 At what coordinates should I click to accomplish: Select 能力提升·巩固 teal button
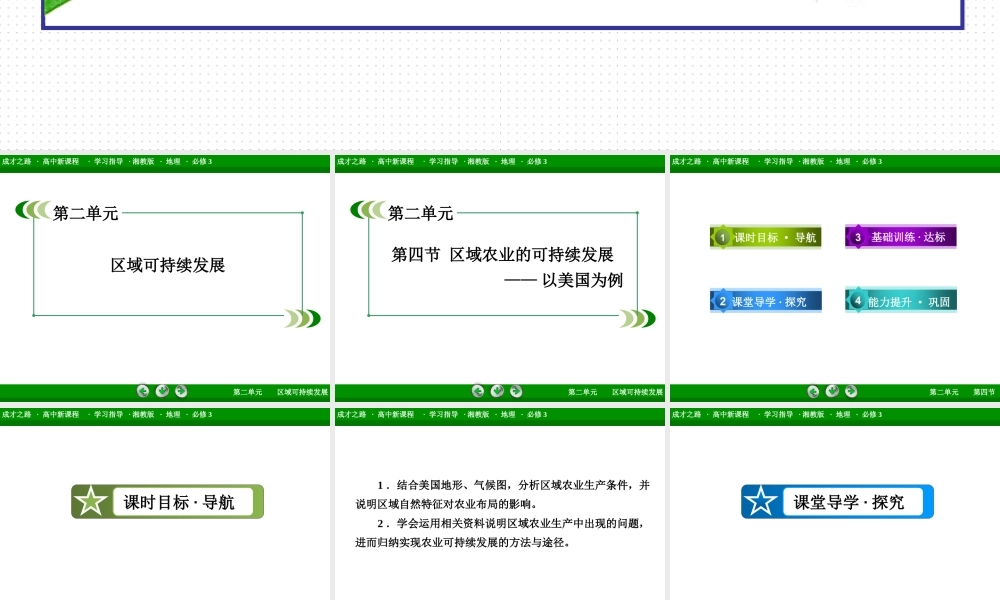click(901, 300)
